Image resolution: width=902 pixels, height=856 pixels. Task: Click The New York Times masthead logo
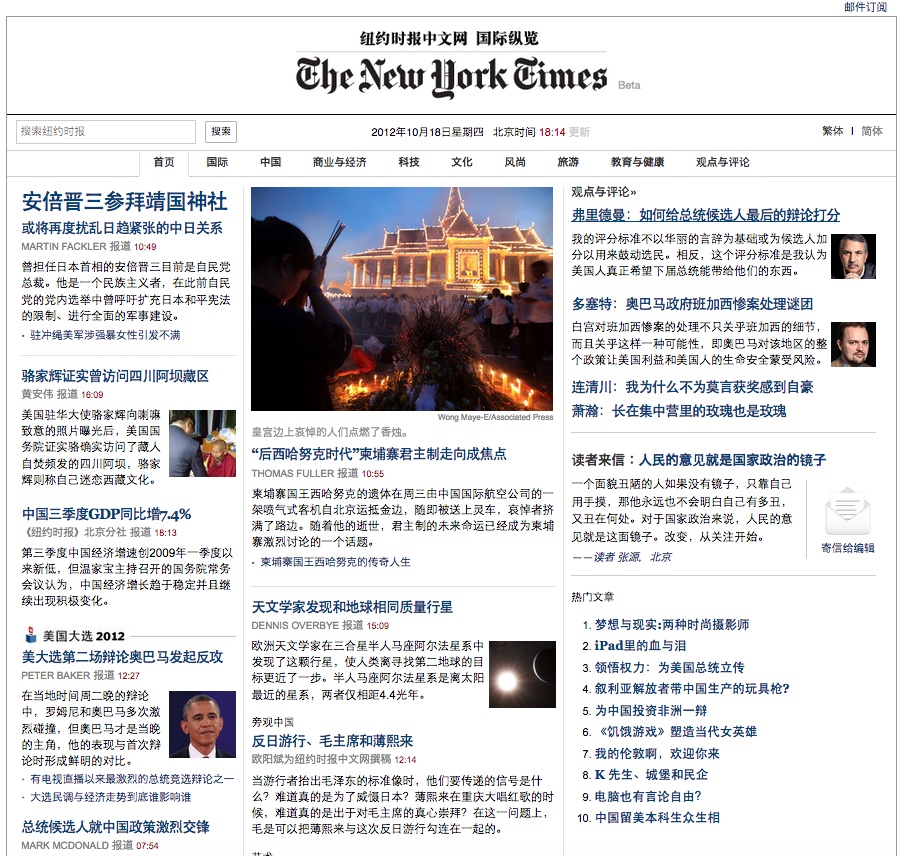point(450,73)
